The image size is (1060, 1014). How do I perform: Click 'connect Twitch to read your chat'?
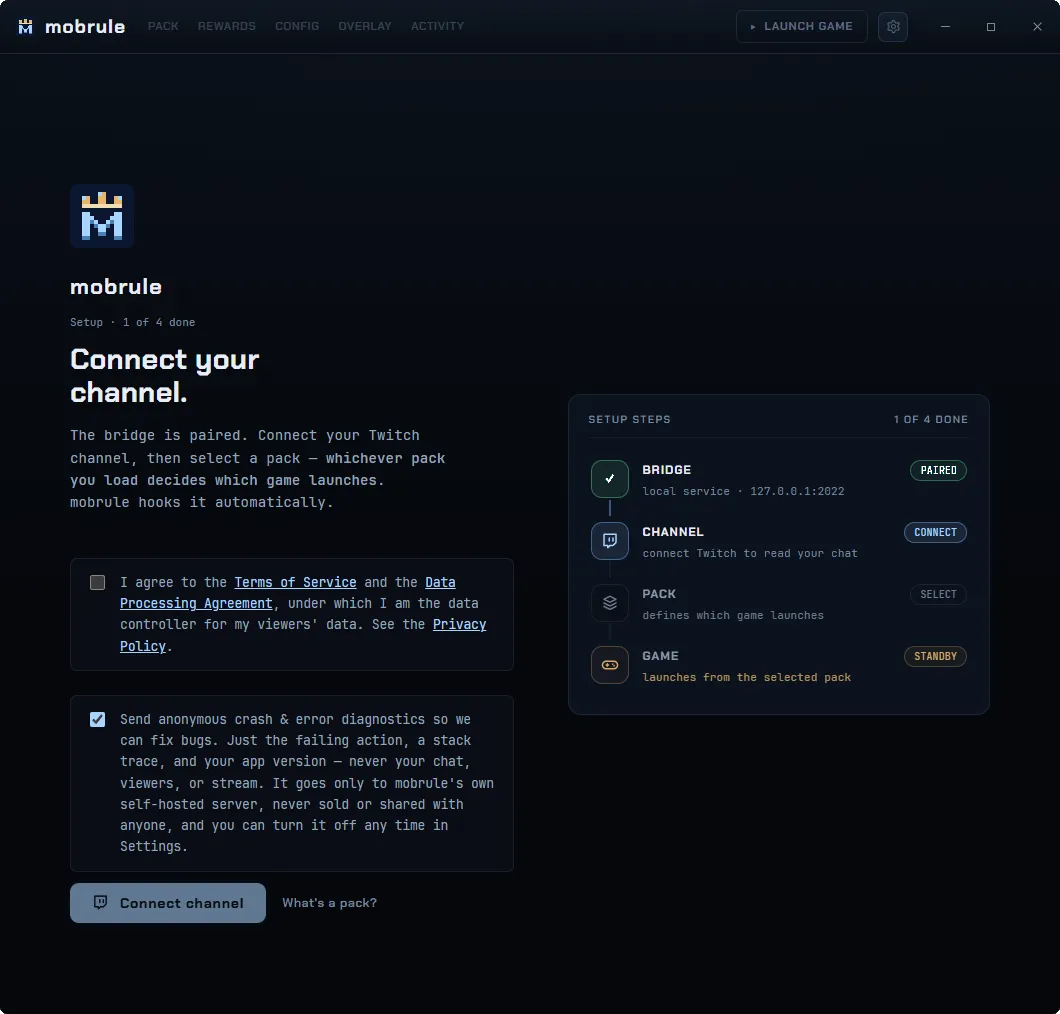(750, 554)
